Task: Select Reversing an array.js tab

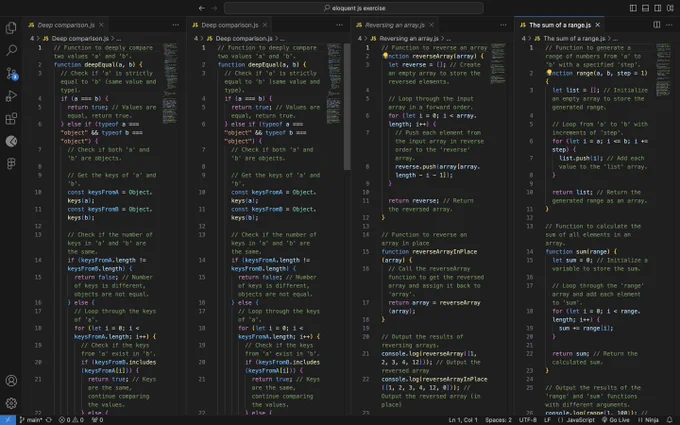Action: click(x=394, y=25)
